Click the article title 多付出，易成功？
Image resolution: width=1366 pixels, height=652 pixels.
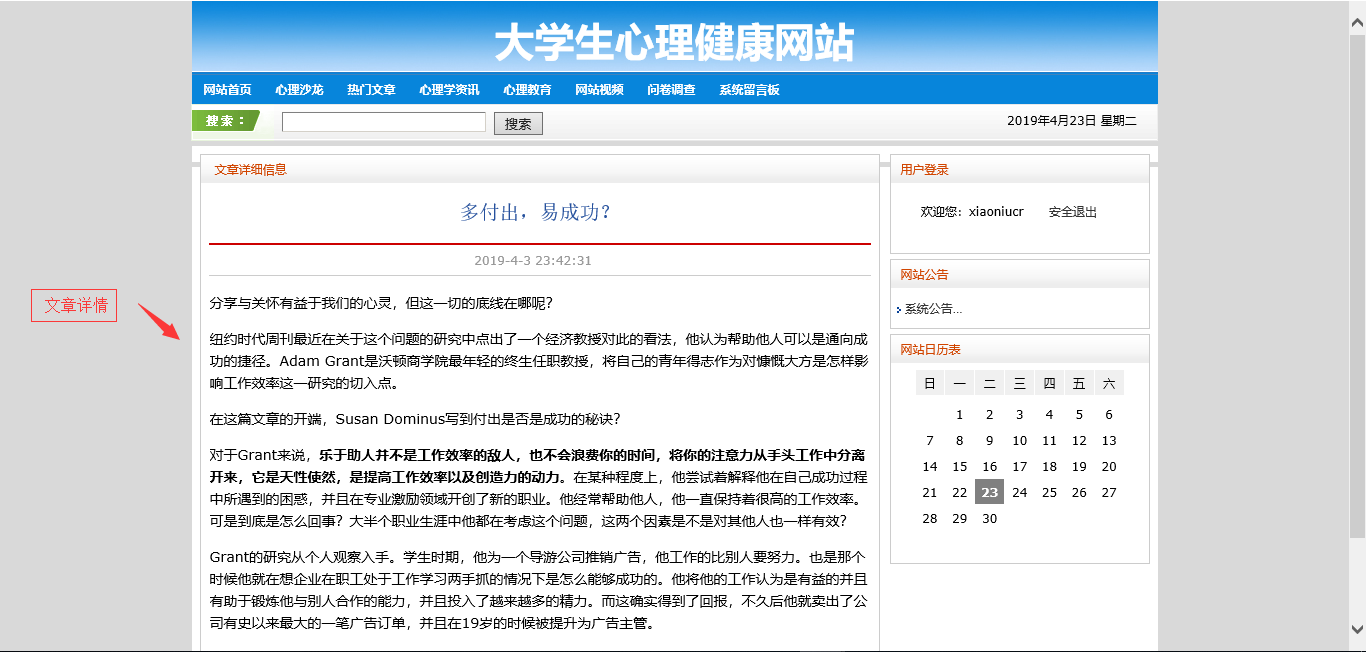(x=536, y=212)
